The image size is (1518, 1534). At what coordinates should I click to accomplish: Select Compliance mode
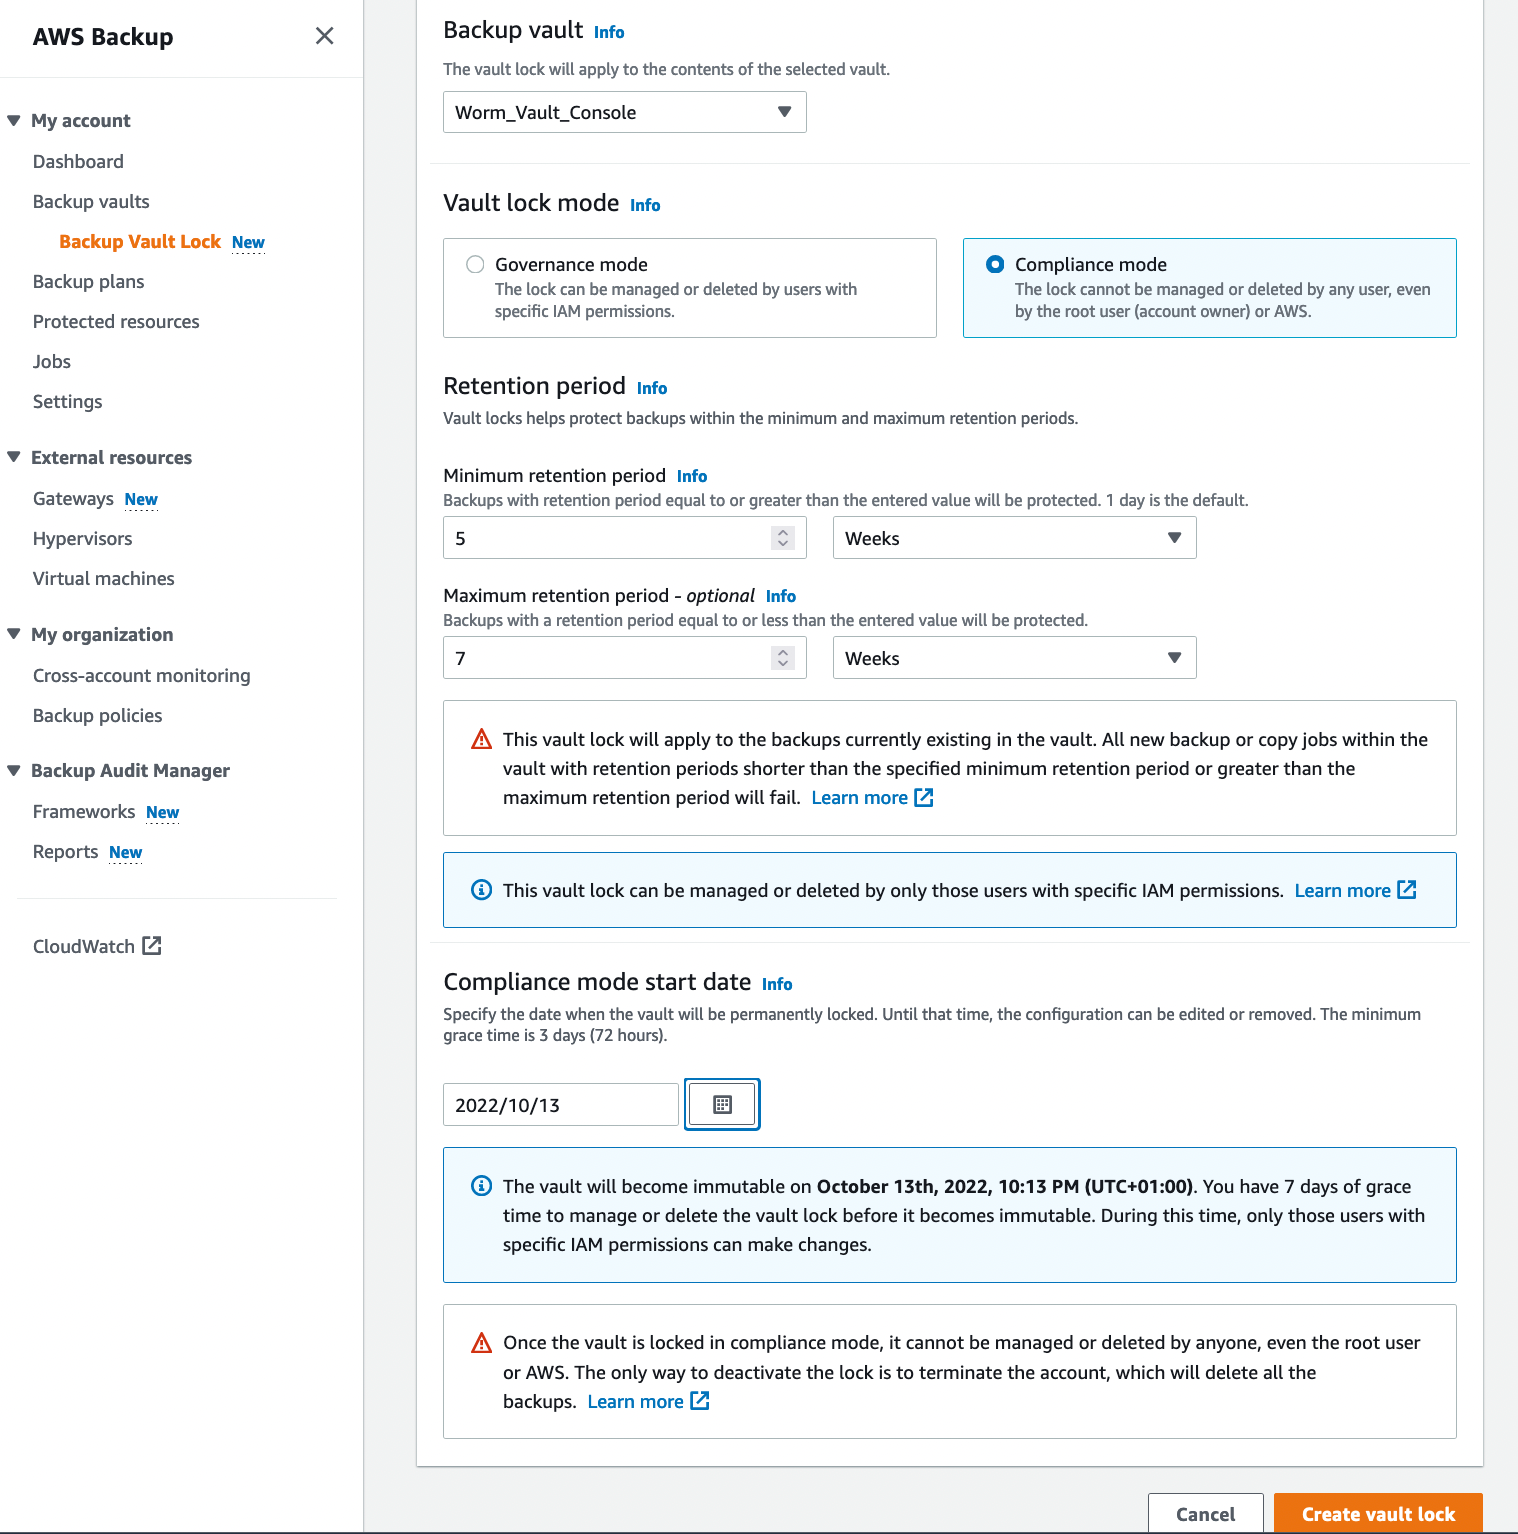point(995,264)
